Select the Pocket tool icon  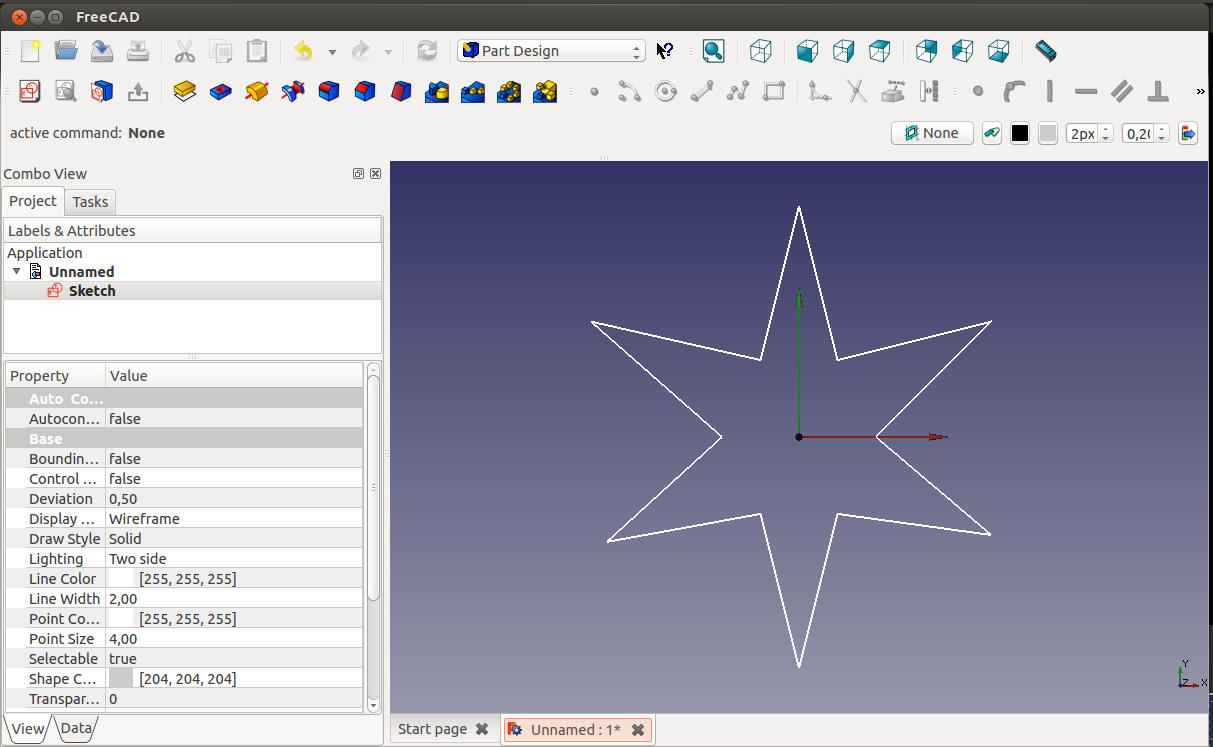pyautogui.click(x=220, y=92)
